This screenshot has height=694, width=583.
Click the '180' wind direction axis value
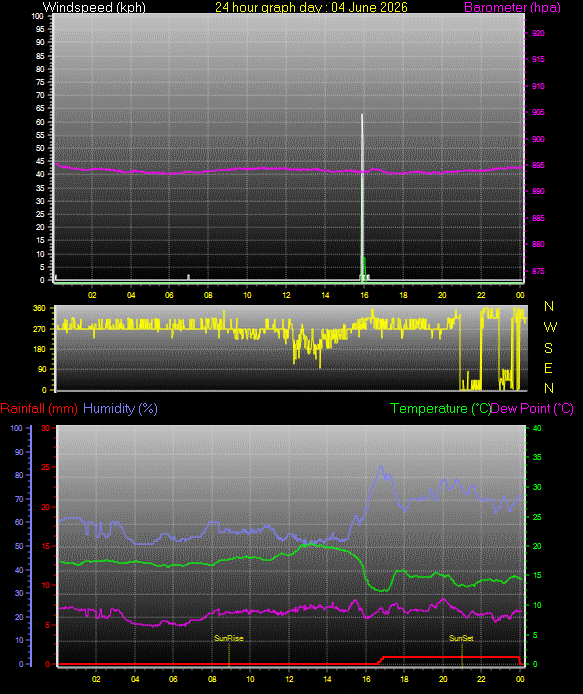[39, 349]
